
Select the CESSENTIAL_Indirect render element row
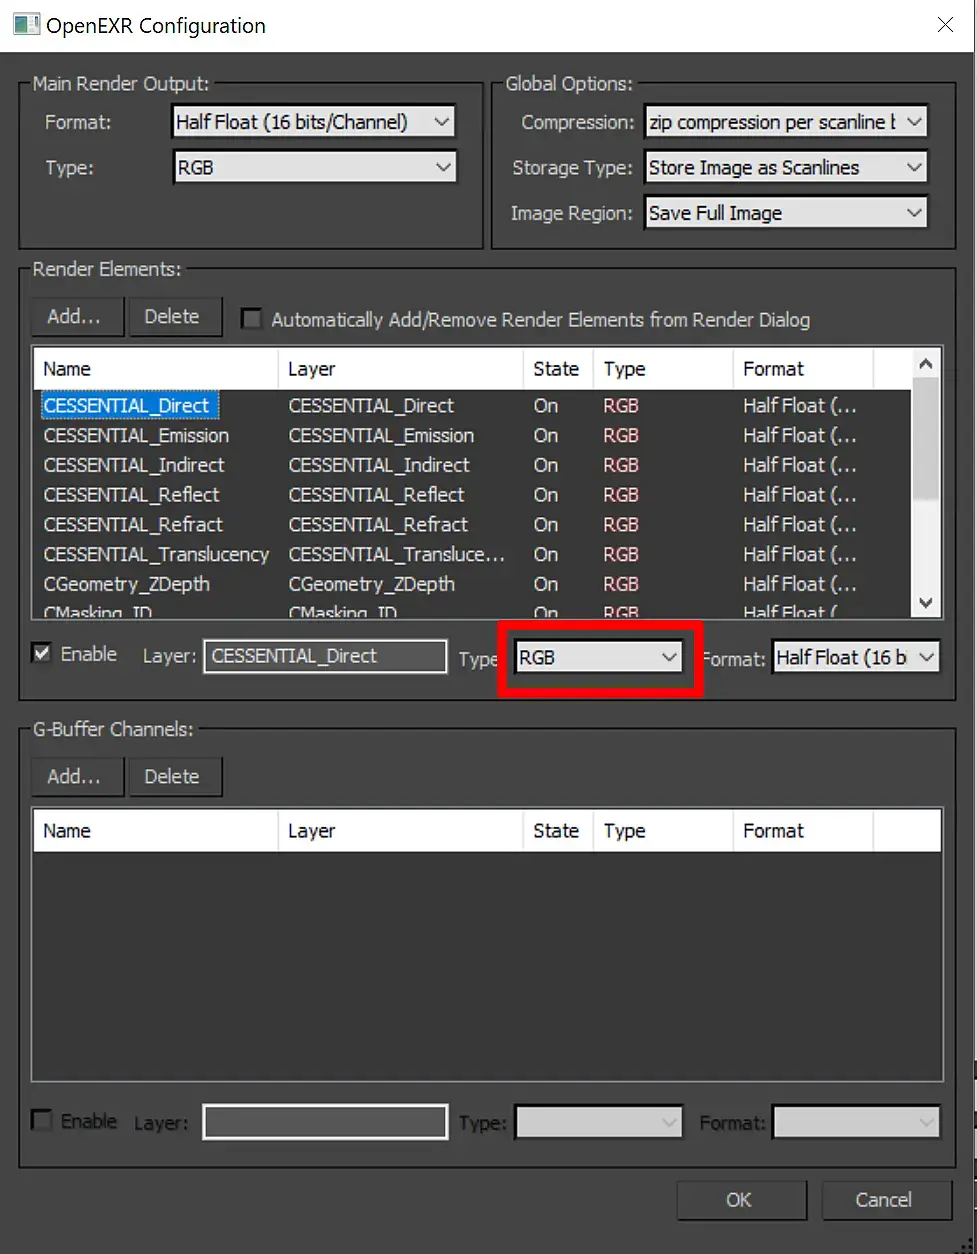[x=472, y=465]
